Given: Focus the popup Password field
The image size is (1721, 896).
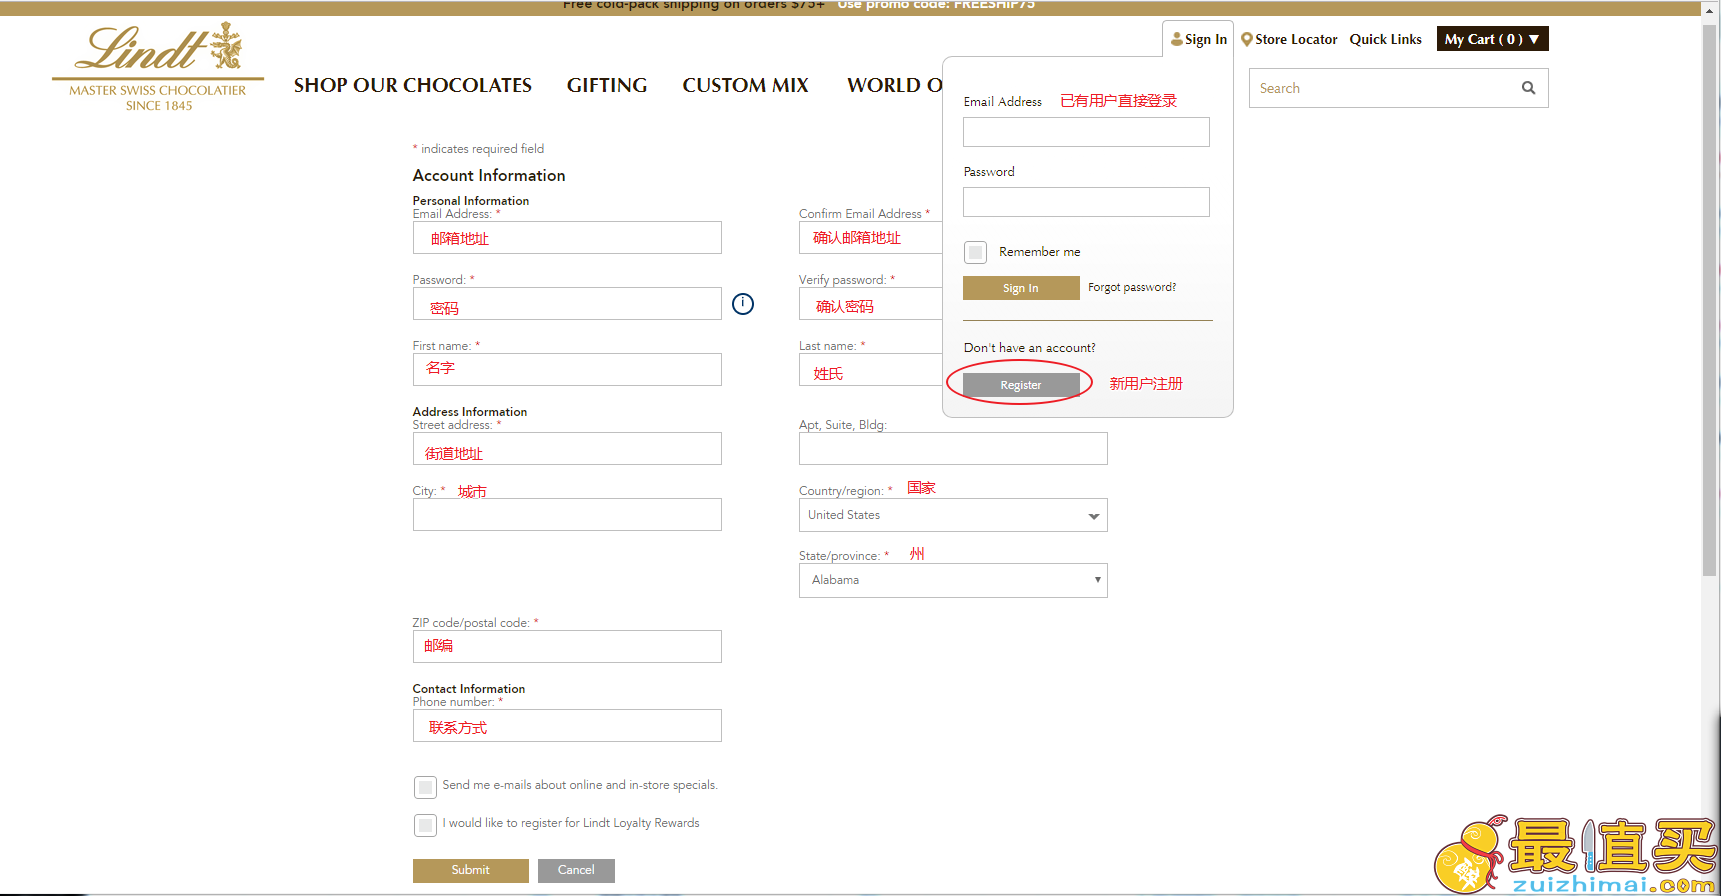Looking at the screenshot, I should (x=1086, y=202).
